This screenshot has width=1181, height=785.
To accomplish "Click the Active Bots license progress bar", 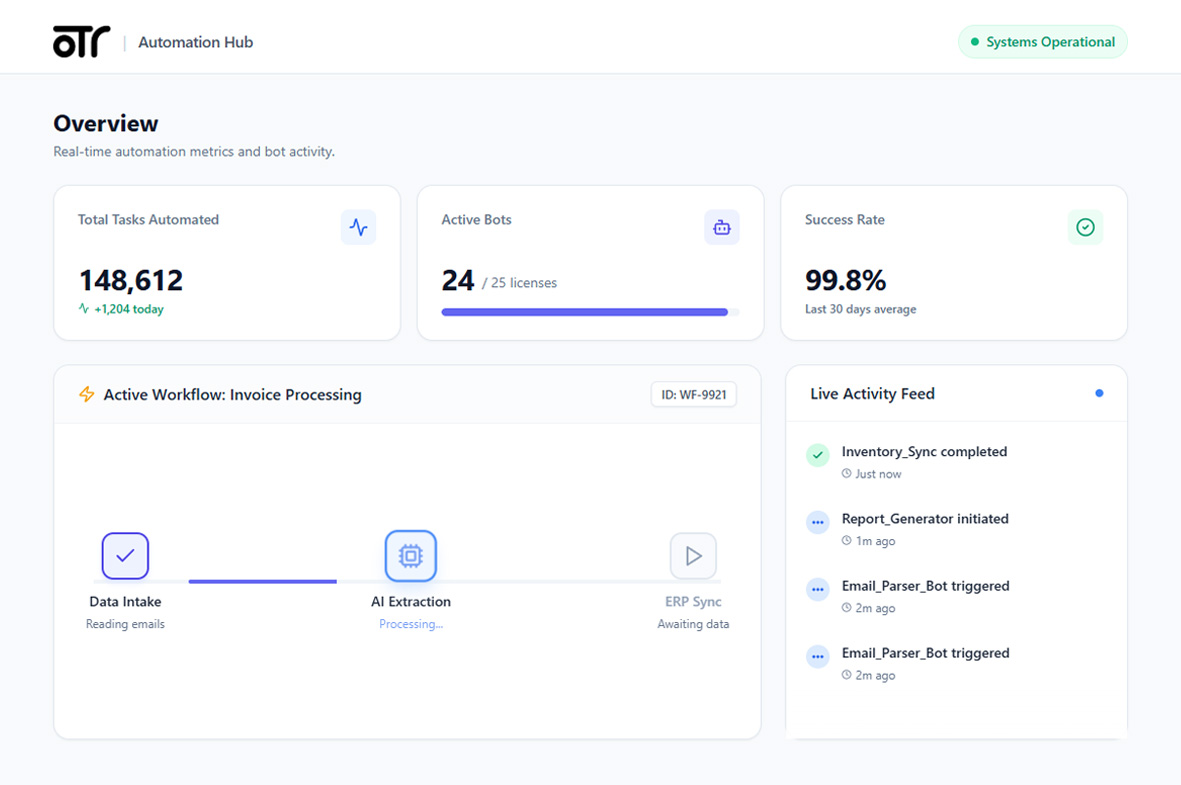I will click(x=590, y=312).
